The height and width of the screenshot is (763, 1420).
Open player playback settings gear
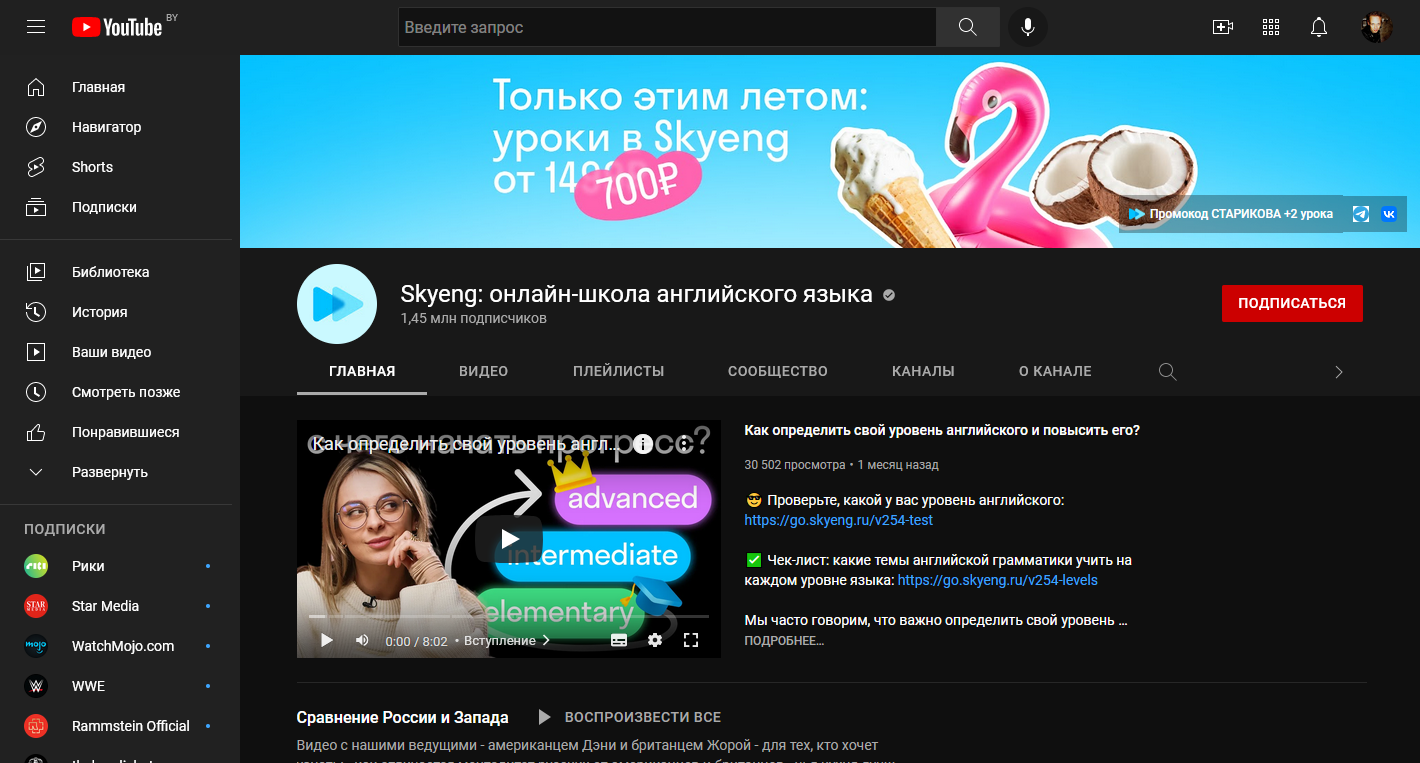coord(655,640)
